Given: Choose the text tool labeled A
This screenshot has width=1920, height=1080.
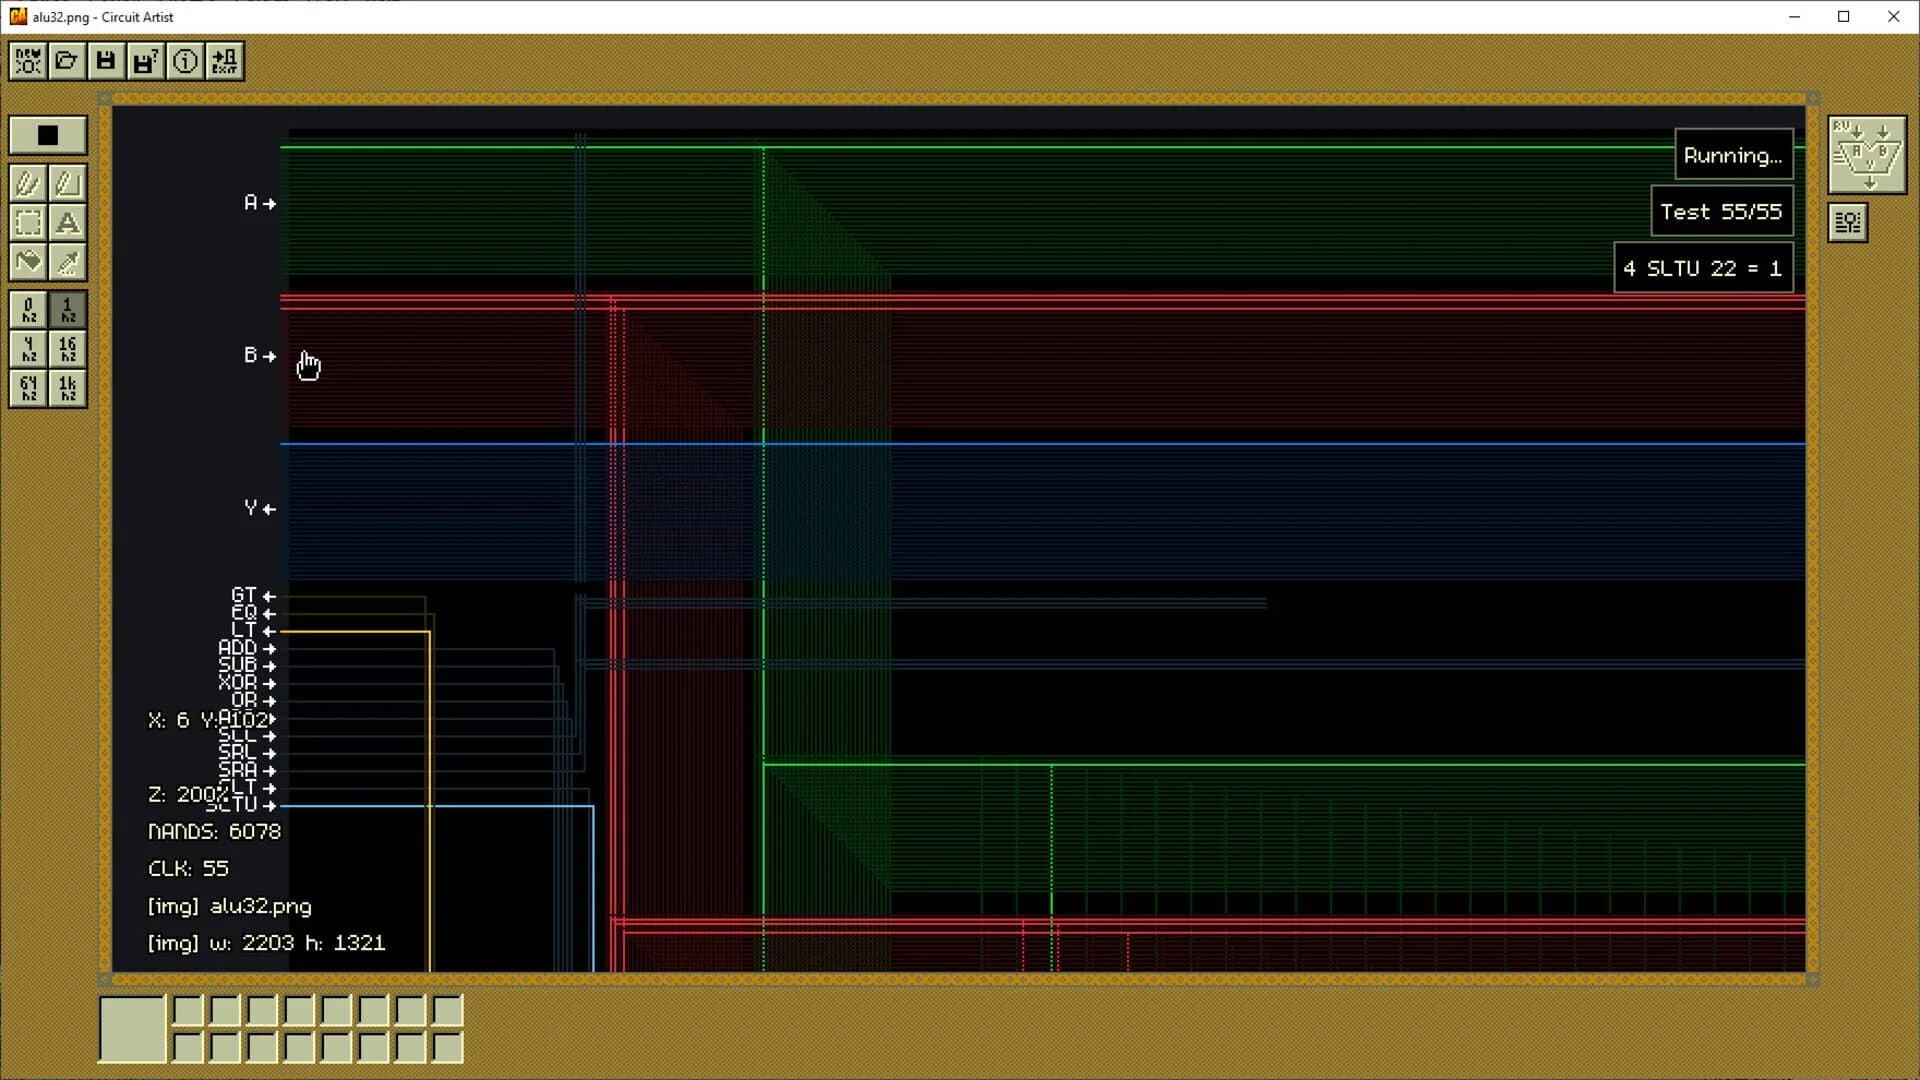Looking at the screenshot, I should tap(68, 223).
